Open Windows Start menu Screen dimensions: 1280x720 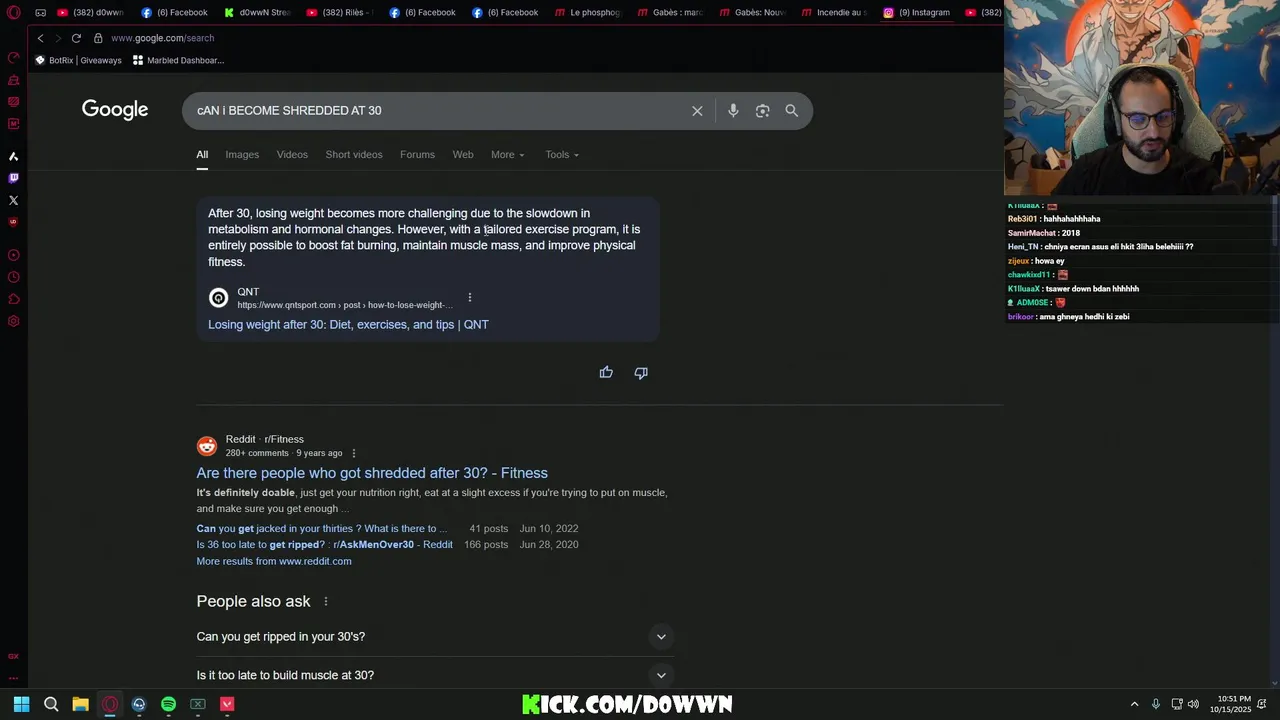(21, 704)
